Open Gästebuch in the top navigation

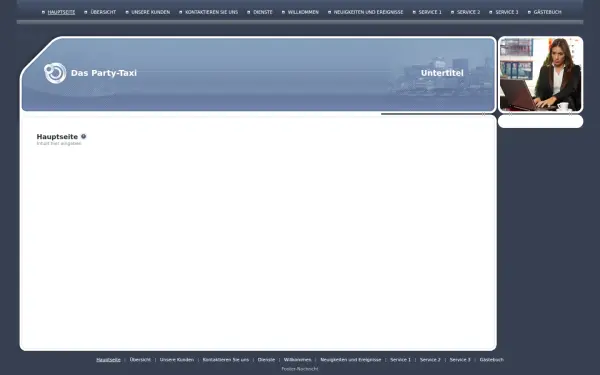tap(548, 12)
